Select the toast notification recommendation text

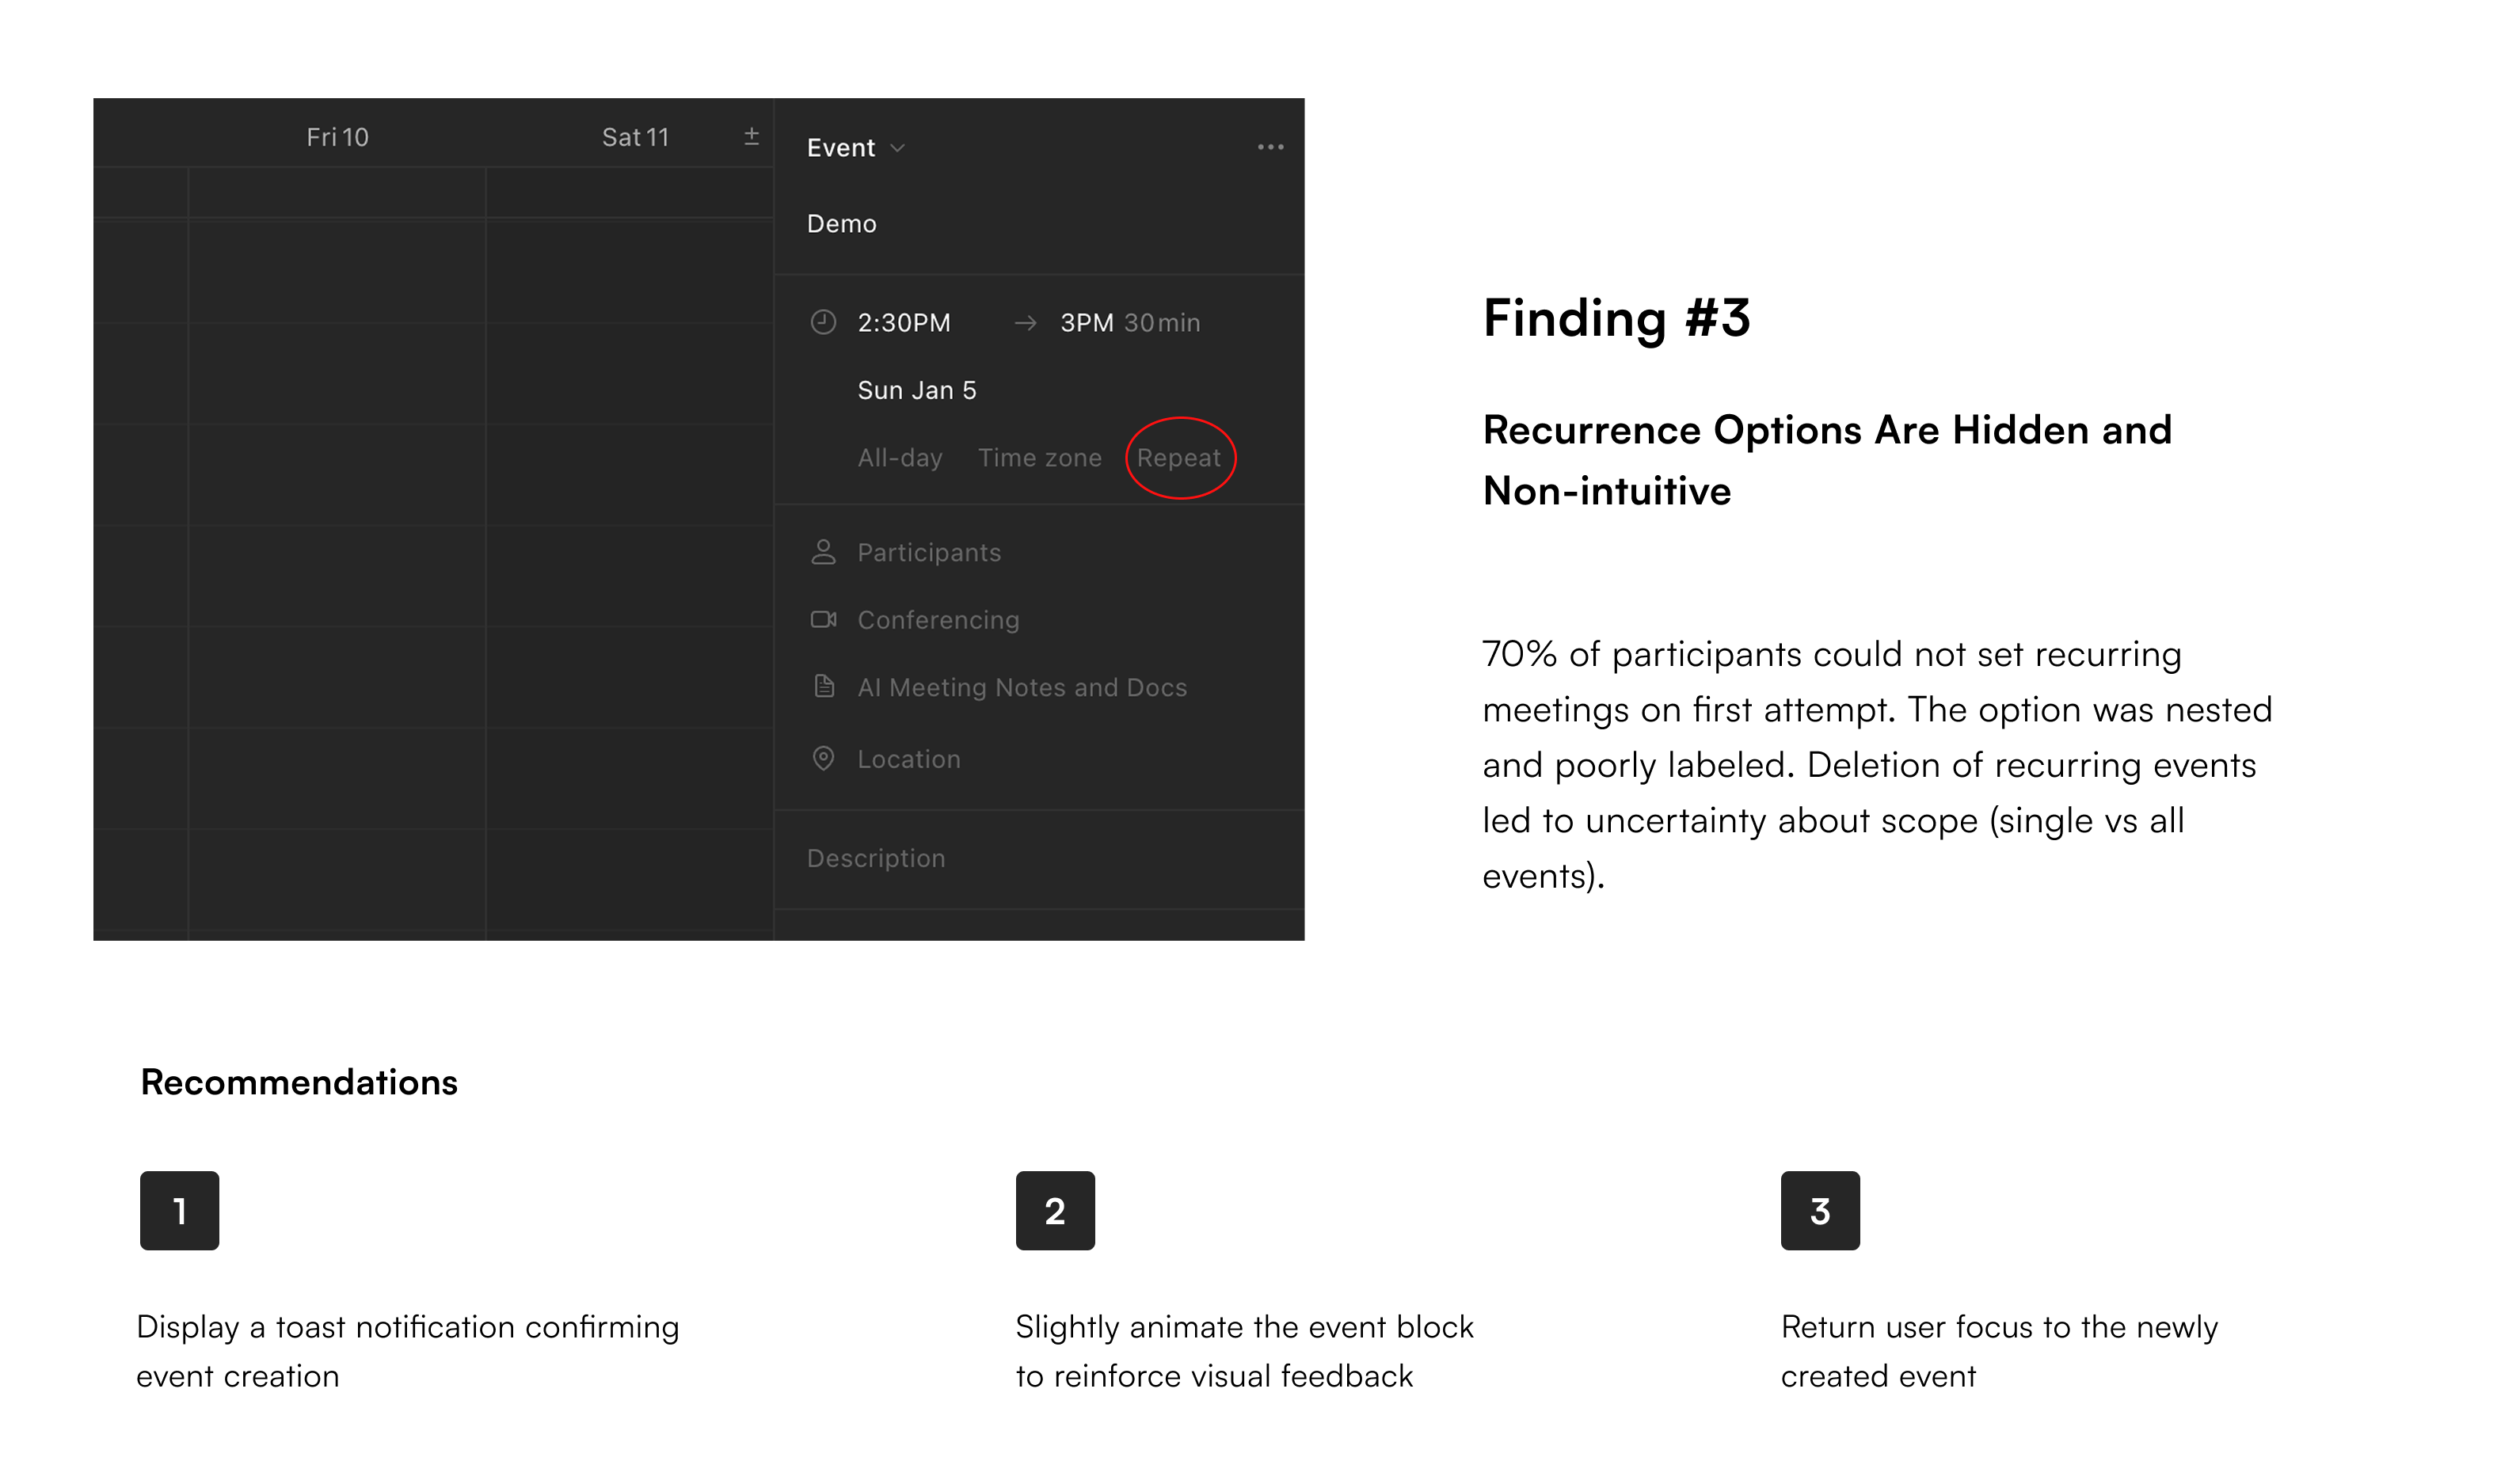coord(408,1351)
